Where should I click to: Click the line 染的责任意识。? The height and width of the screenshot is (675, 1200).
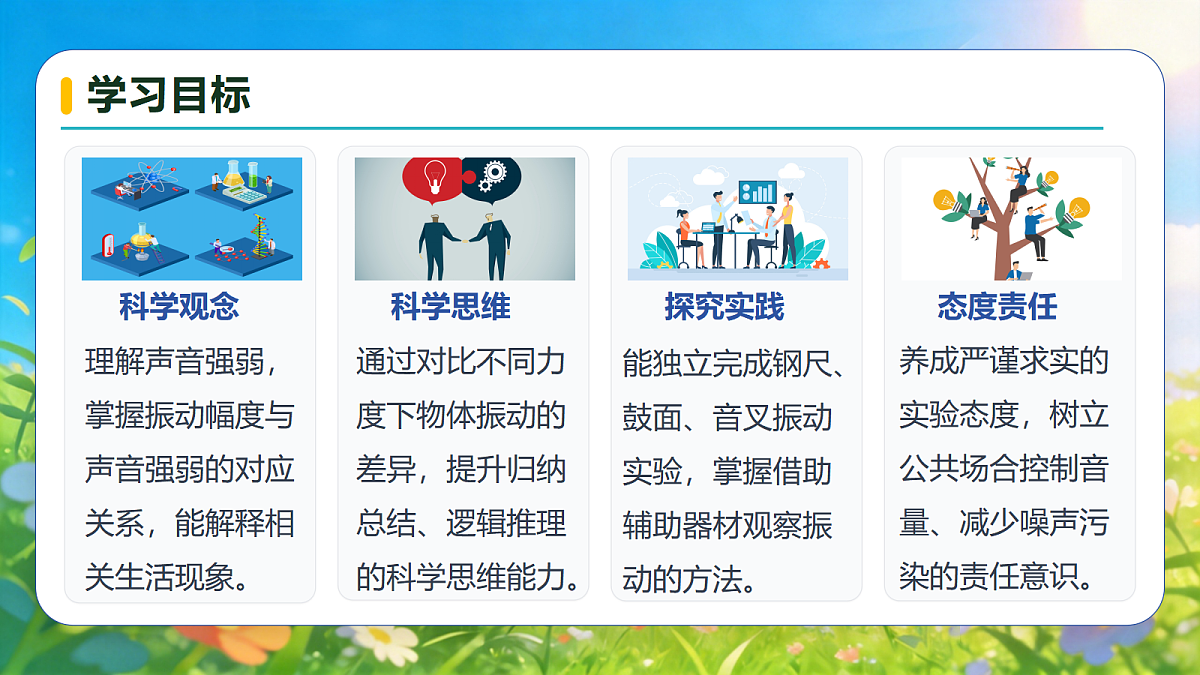click(997, 577)
